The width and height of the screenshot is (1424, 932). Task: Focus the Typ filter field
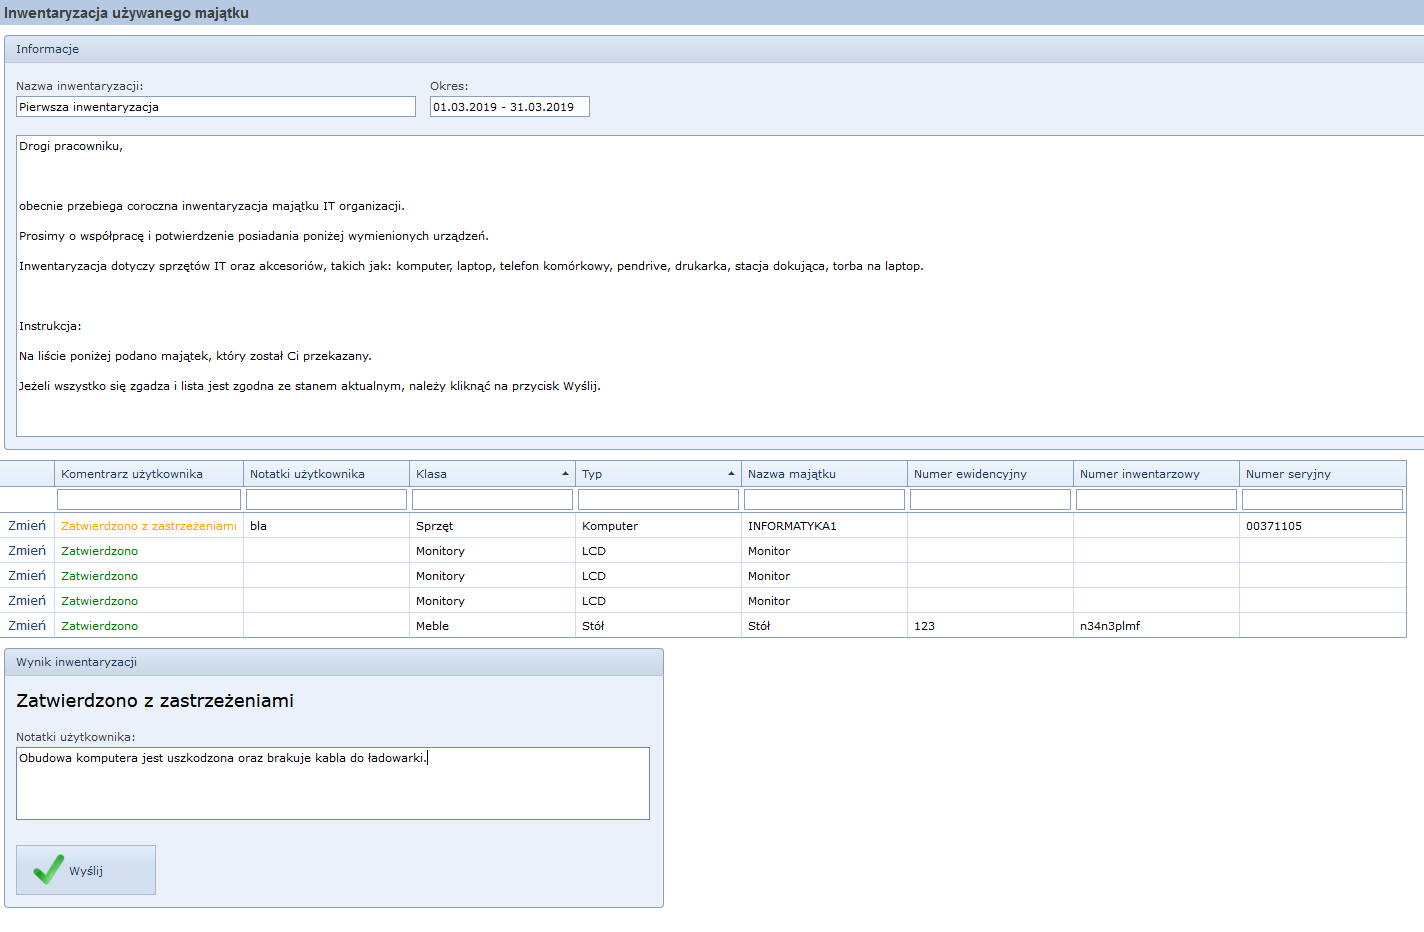pos(659,499)
